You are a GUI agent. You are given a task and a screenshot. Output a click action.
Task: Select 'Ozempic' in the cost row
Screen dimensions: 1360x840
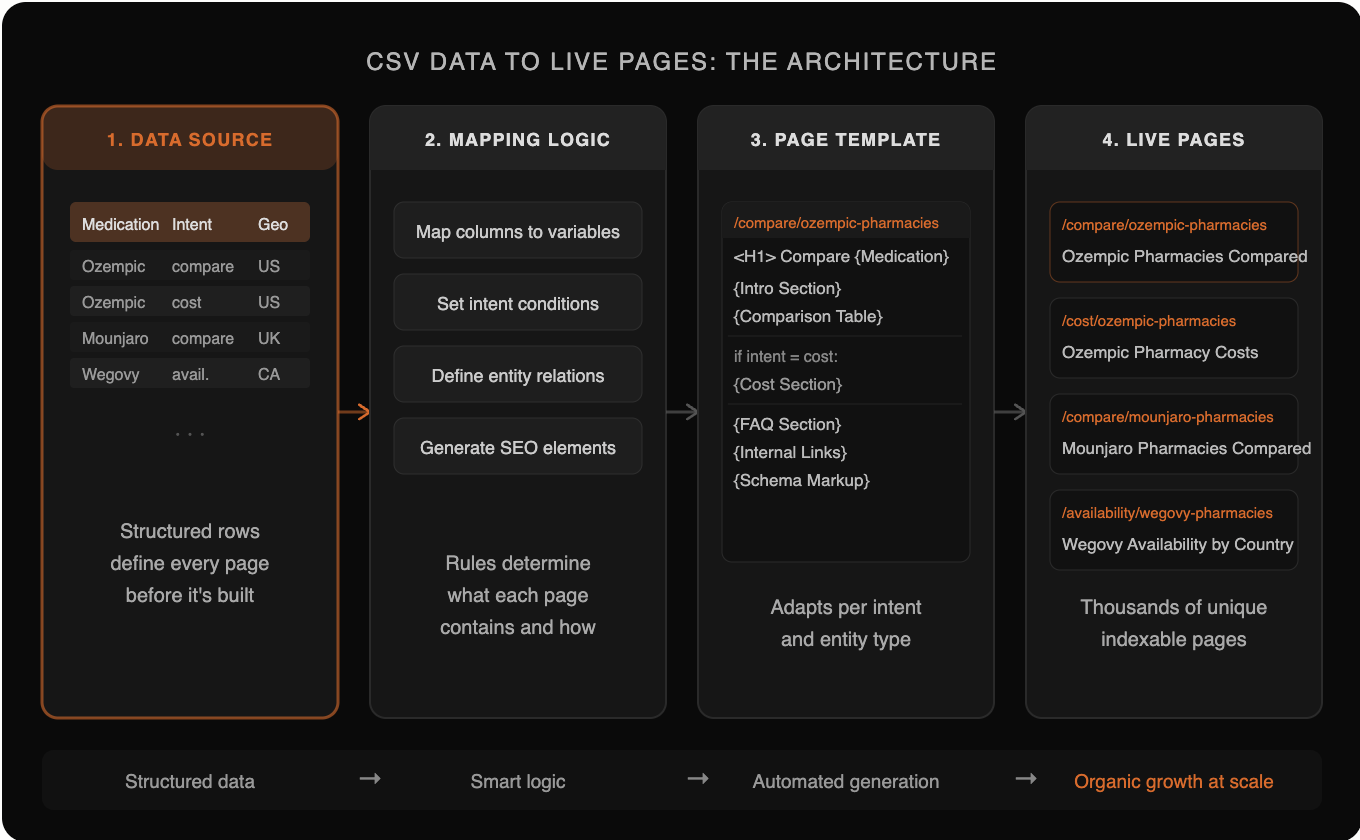coord(113,302)
